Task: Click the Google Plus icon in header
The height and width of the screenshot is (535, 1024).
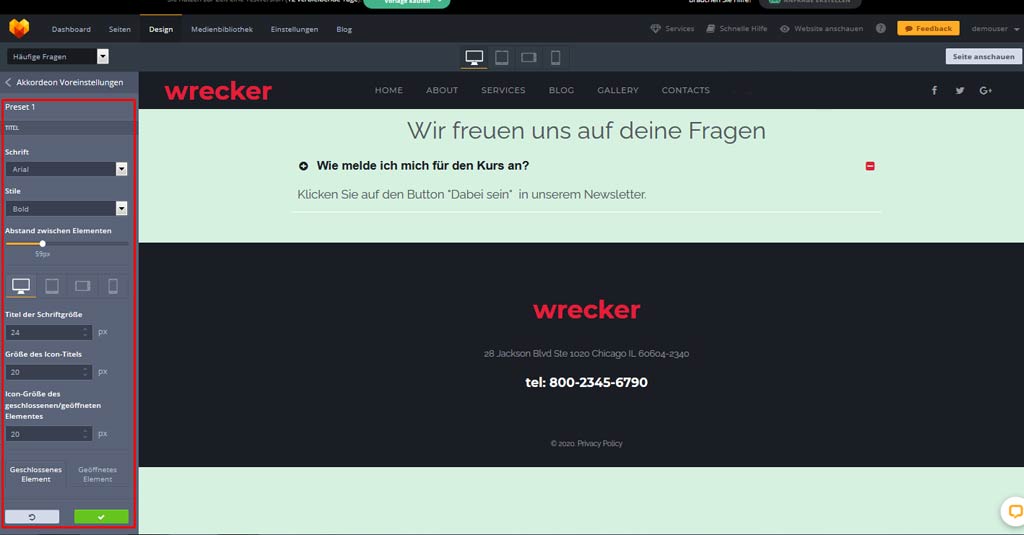Action: pos(985,91)
